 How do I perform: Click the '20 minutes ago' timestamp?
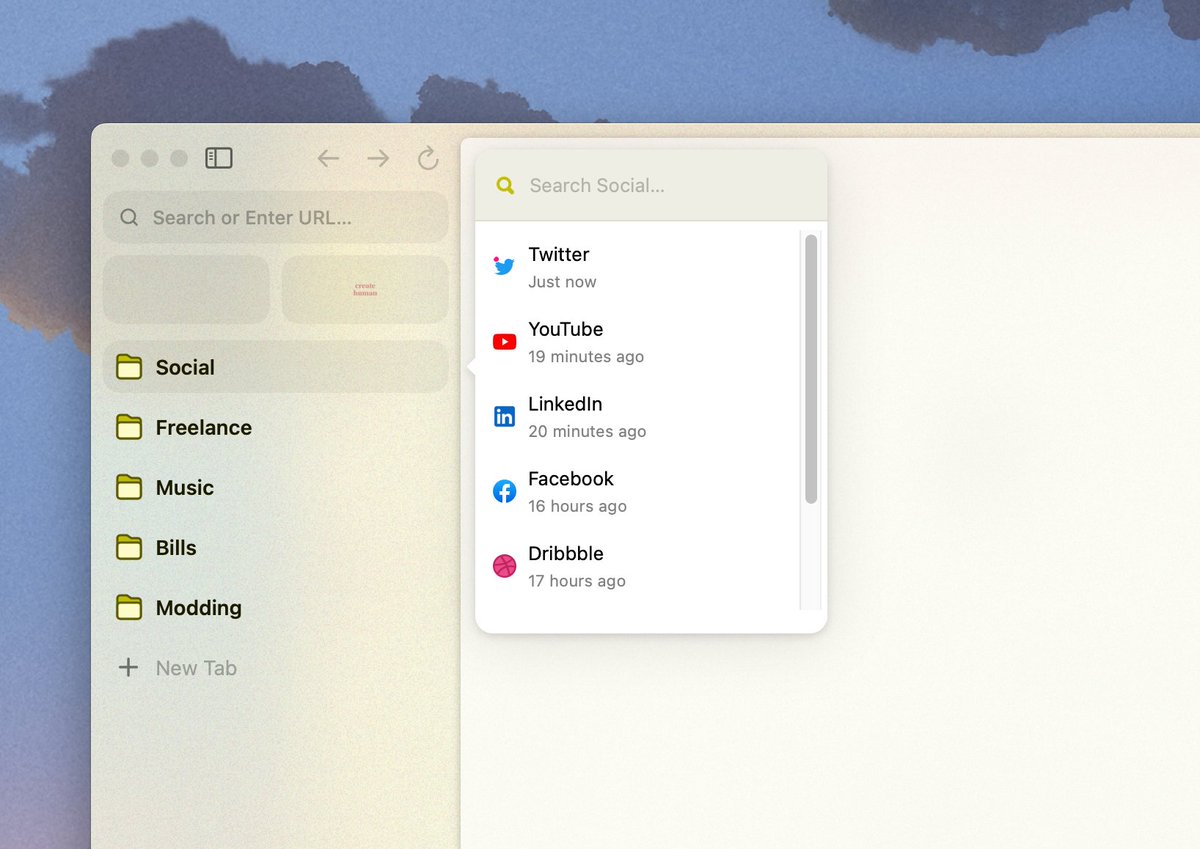tap(587, 432)
